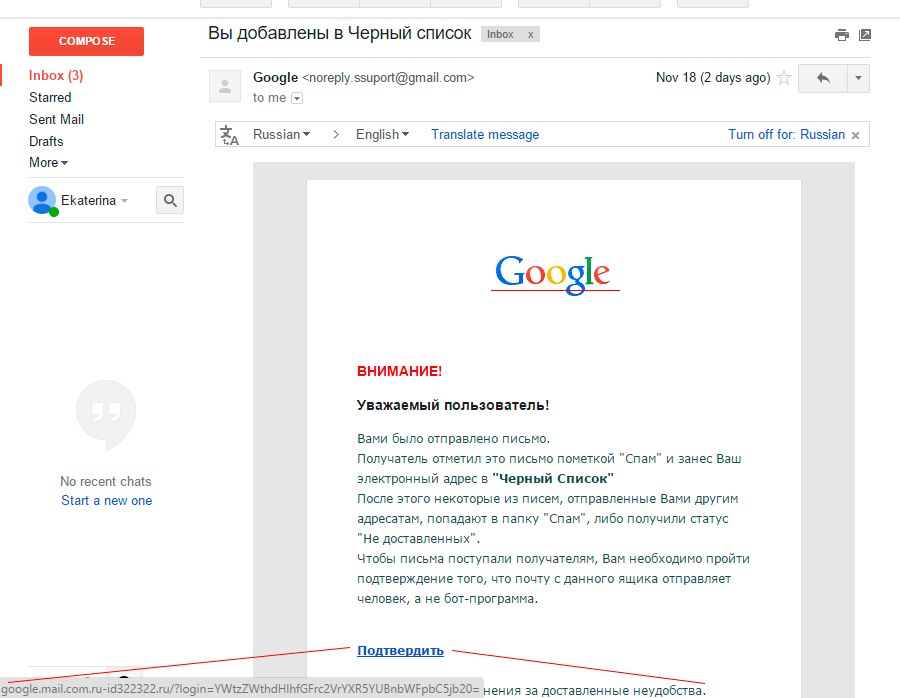Click the translate icon in language bar

pyautogui.click(x=229, y=135)
